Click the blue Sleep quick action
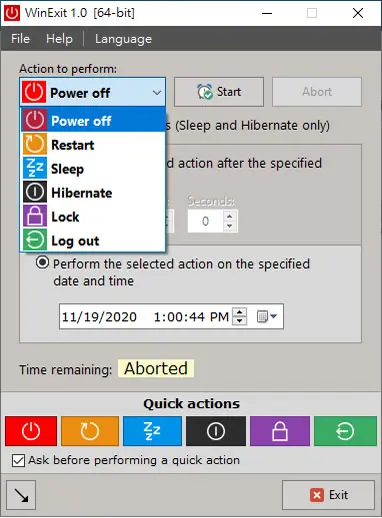Viewport: 382px width, 518px height. [152, 431]
